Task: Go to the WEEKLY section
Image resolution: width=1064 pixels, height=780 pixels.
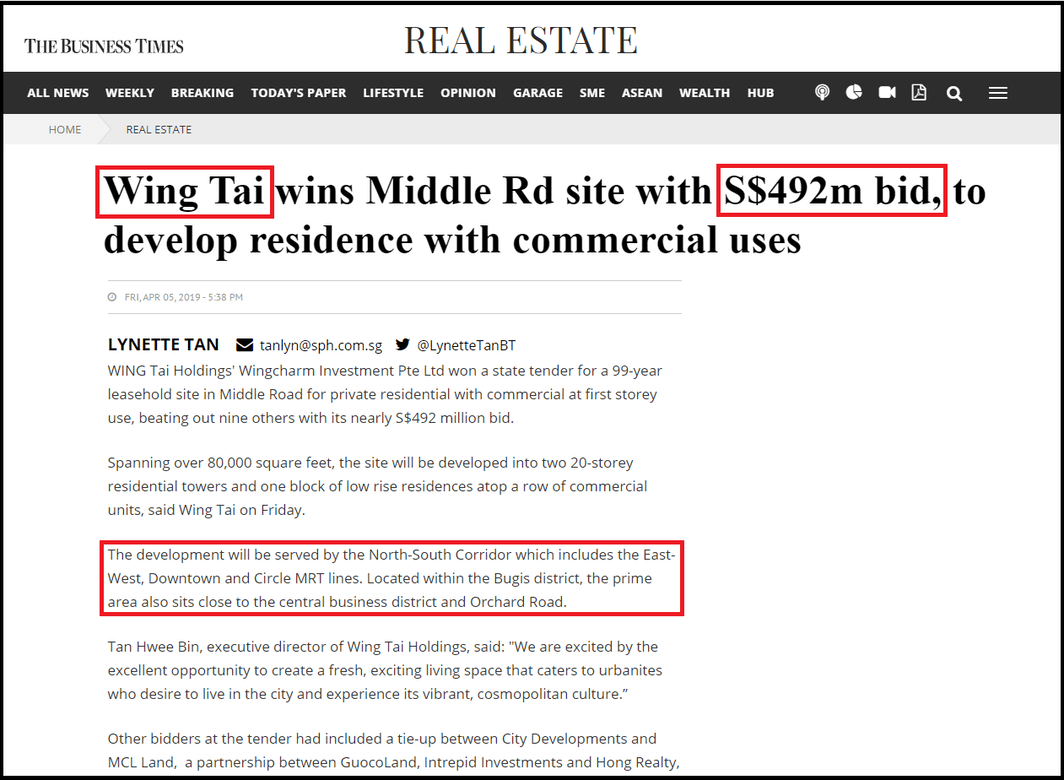Action: coord(130,93)
